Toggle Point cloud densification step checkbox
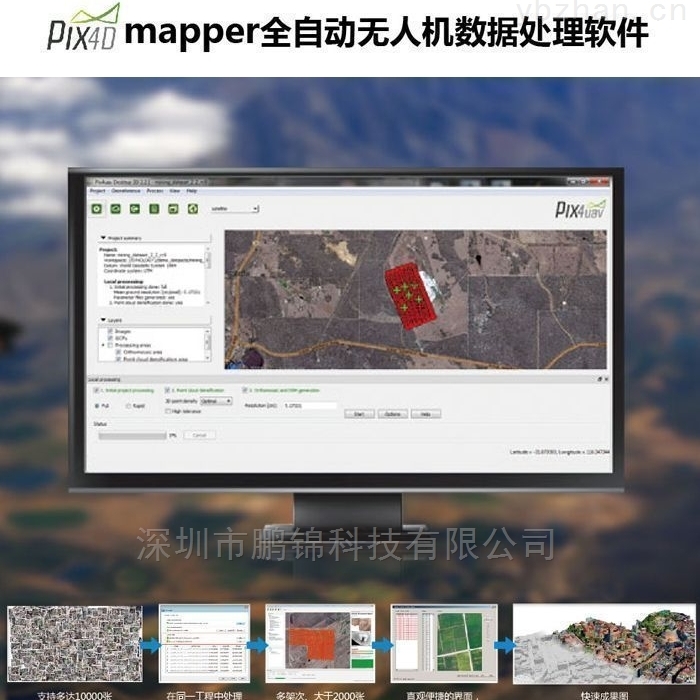 pyautogui.click(x=167, y=390)
